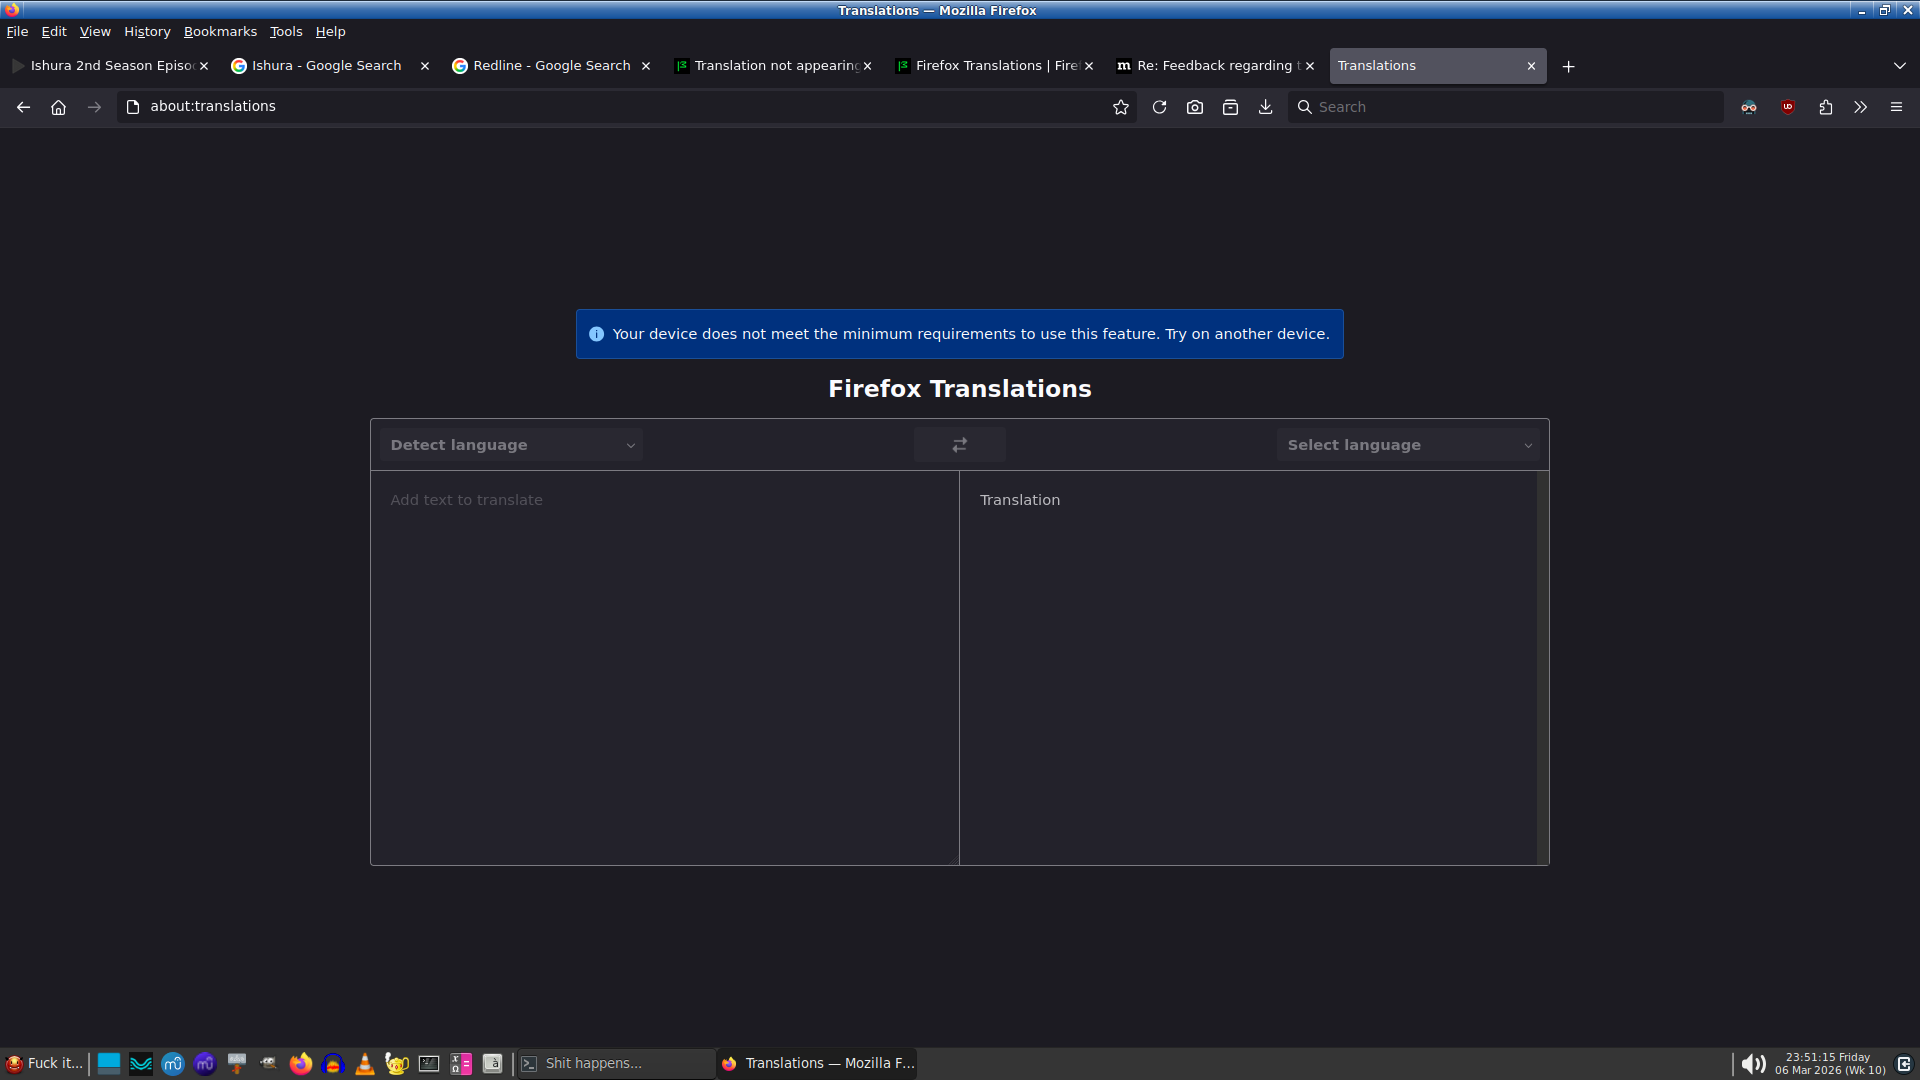The image size is (1920, 1080).
Task: Show more toolbar tools chevron
Action: [x=1860, y=107]
